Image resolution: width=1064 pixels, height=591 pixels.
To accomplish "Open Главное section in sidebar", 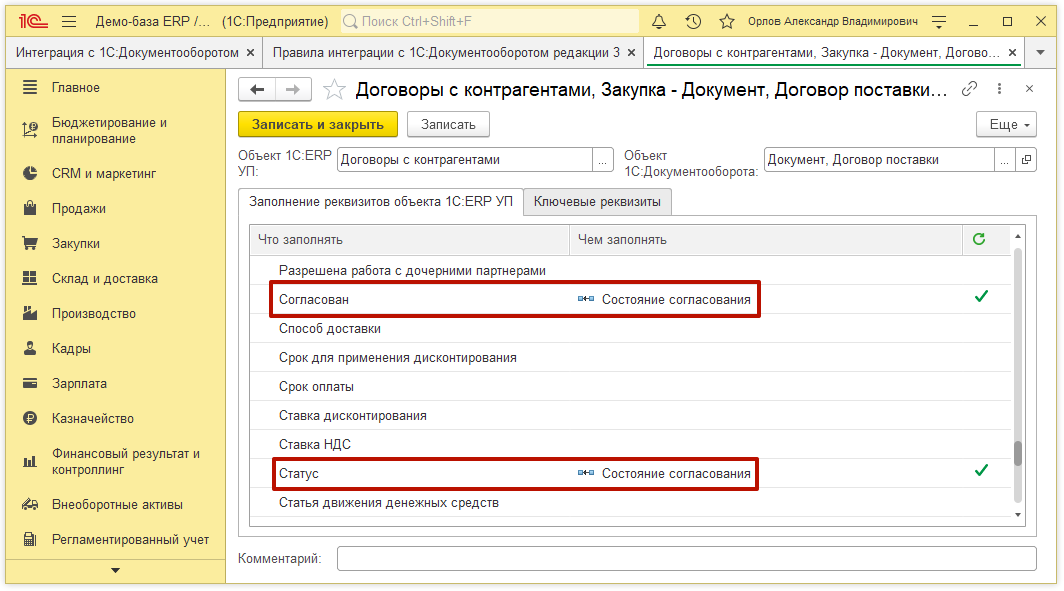I will point(75,88).
